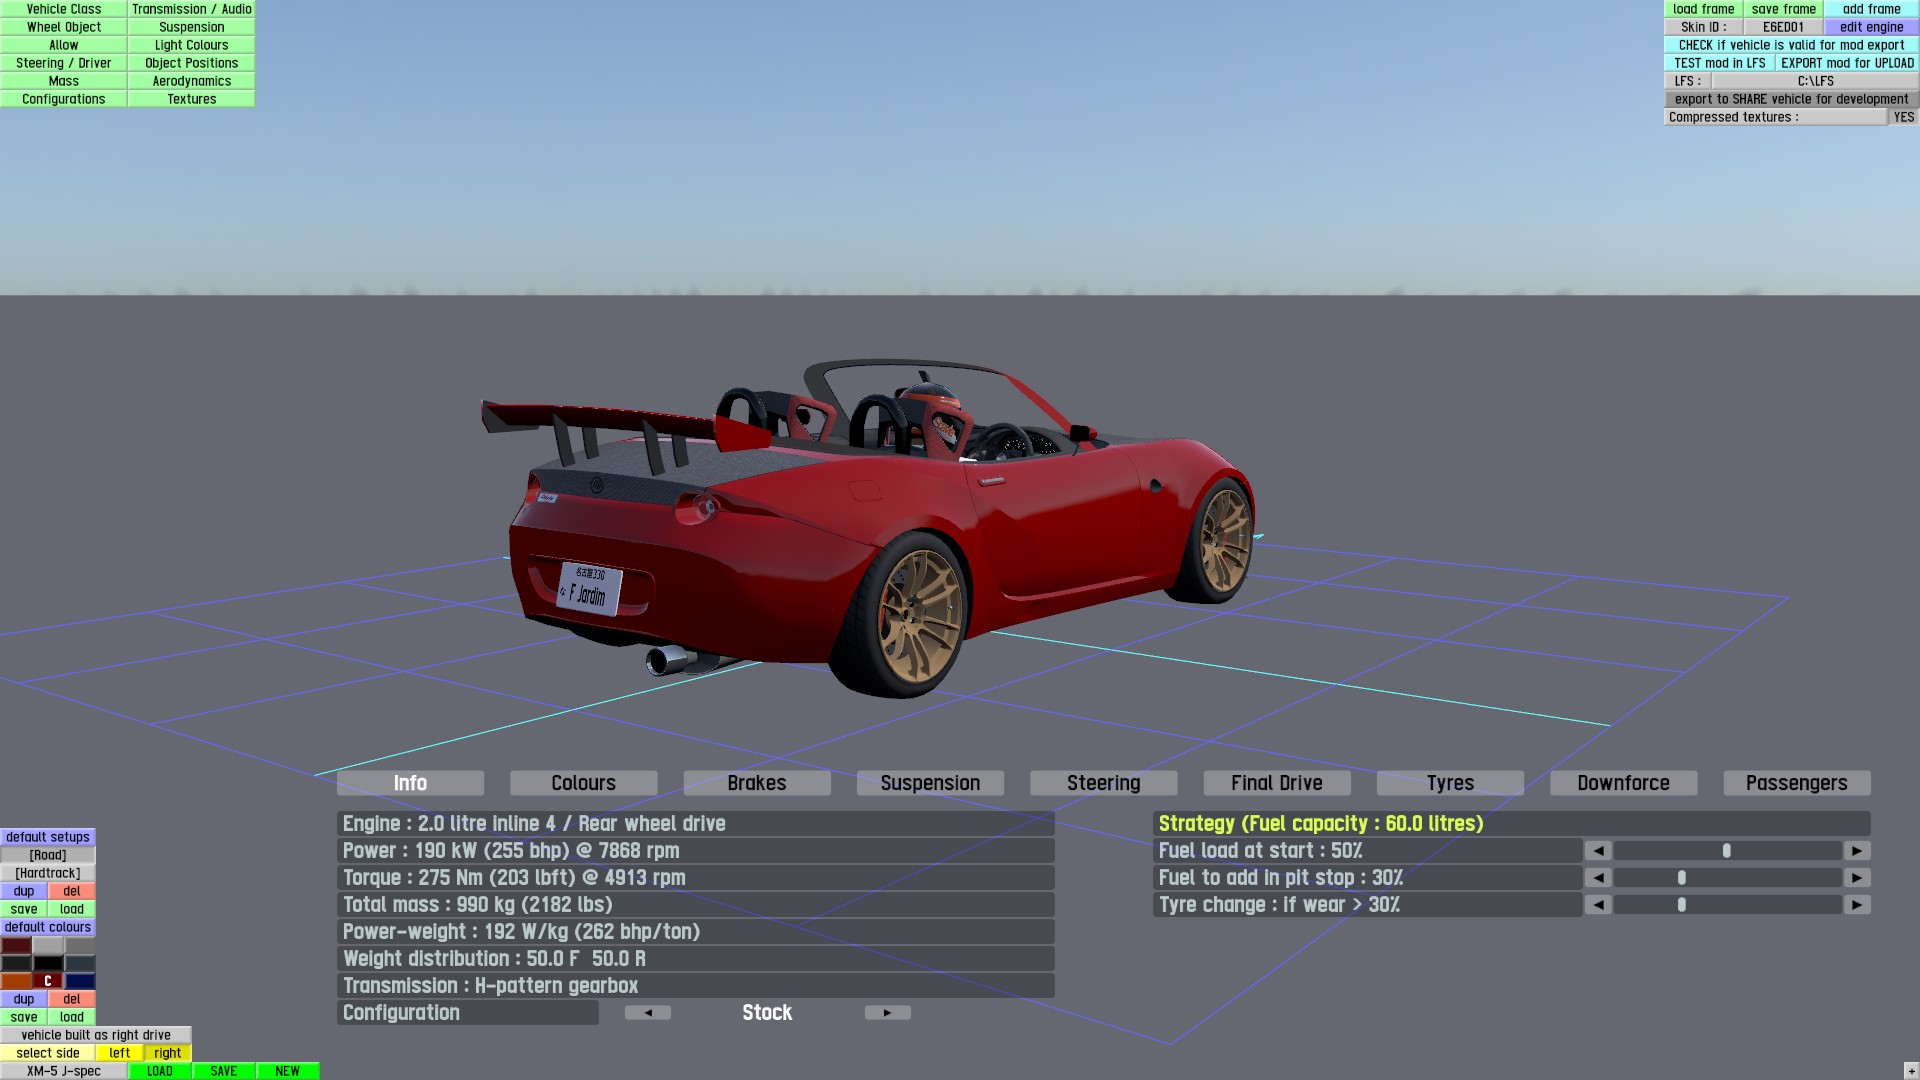The width and height of the screenshot is (1920, 1080).
Task: Toggle Compressed textures YES button
Action: tap(1903, 117)
